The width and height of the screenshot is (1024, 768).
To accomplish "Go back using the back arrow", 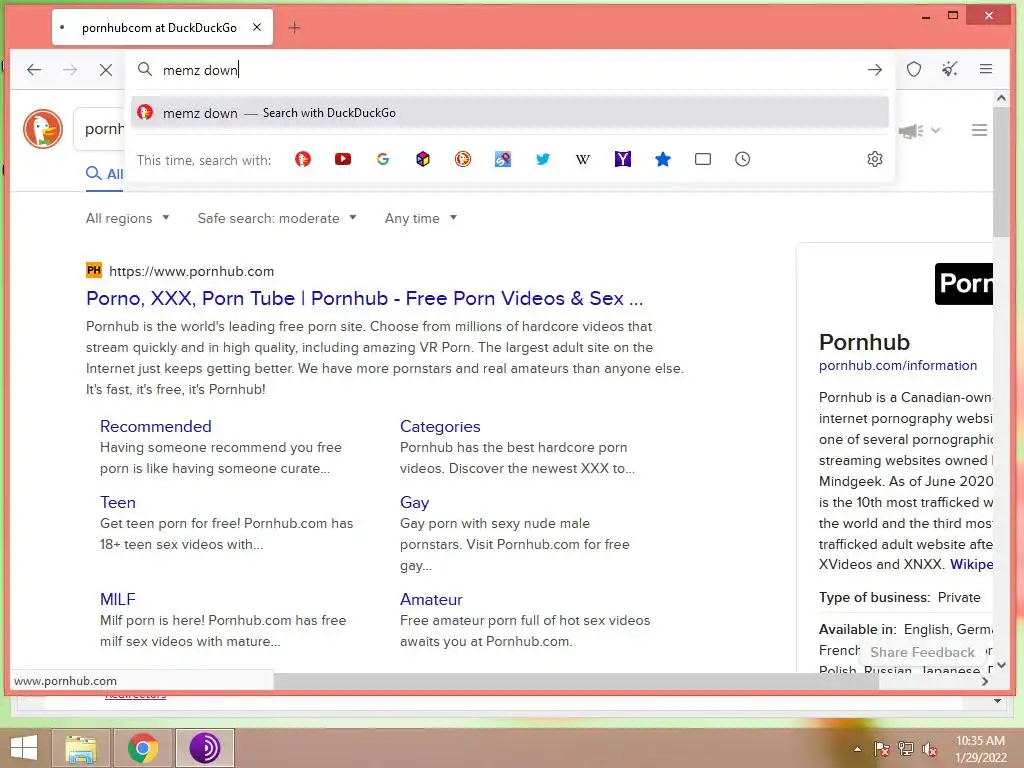I will (x=34, y=70).
